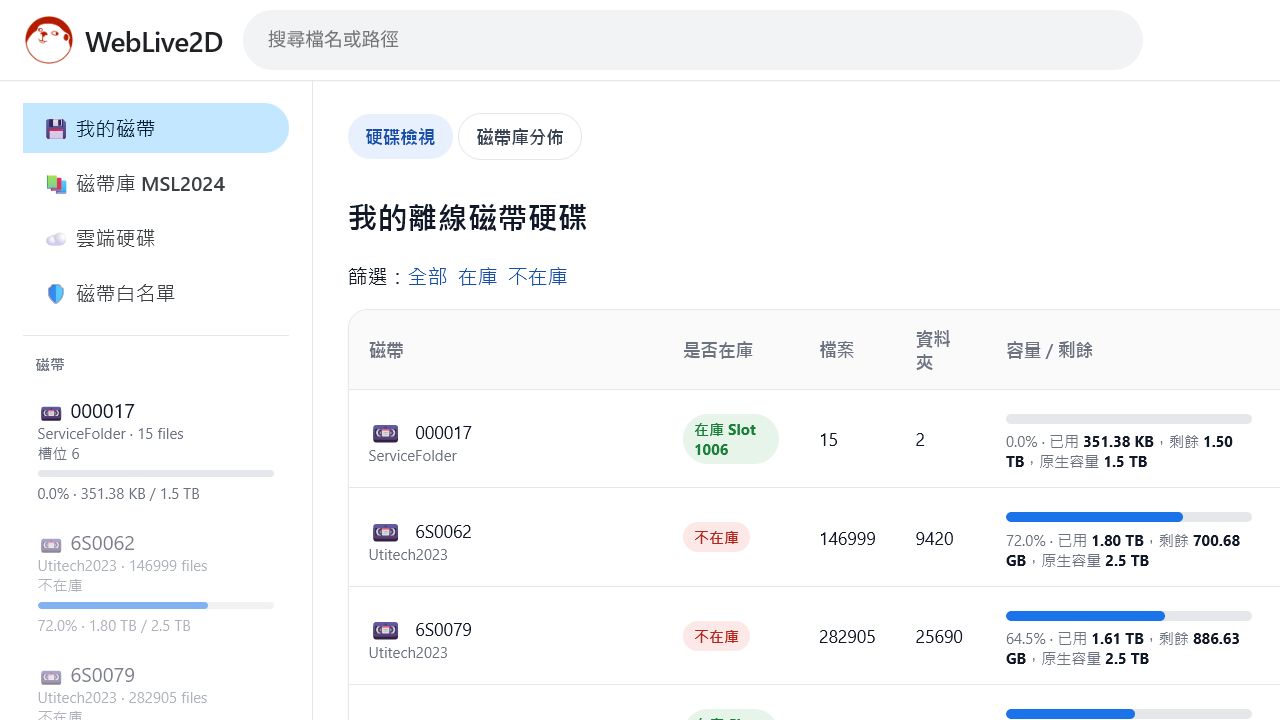Focus the 搜尋檔名或路徑 search field

[693, 40]
